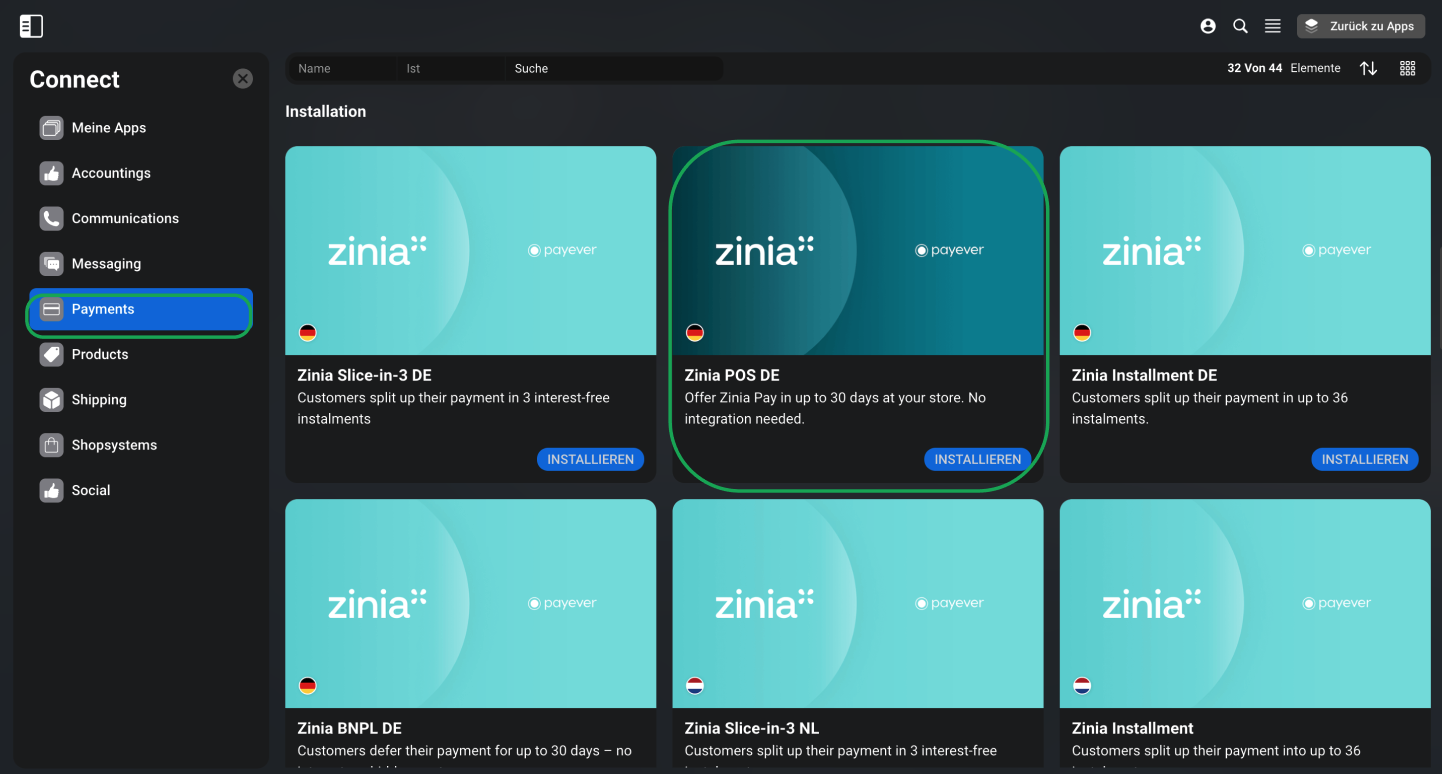
Task: Select the Products category
Action: 140,354
